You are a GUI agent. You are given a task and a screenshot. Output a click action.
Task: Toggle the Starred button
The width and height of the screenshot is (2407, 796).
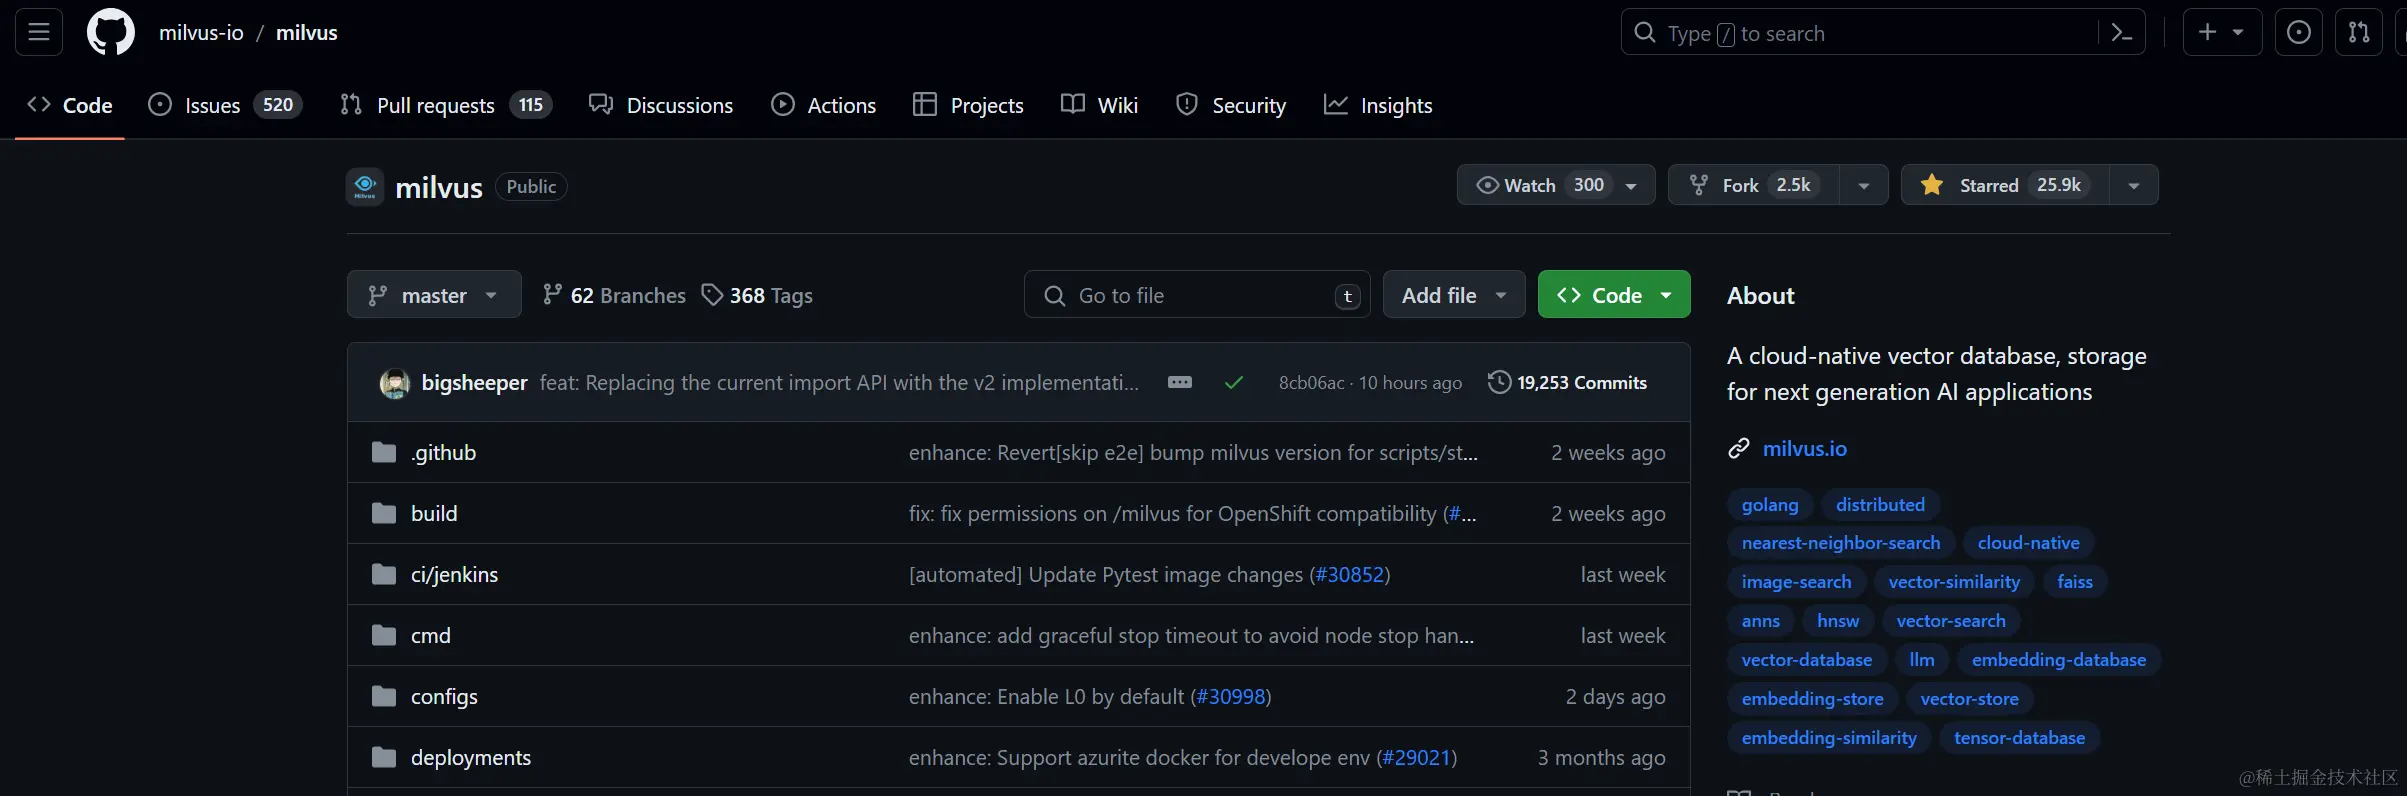pos(2005,185)
